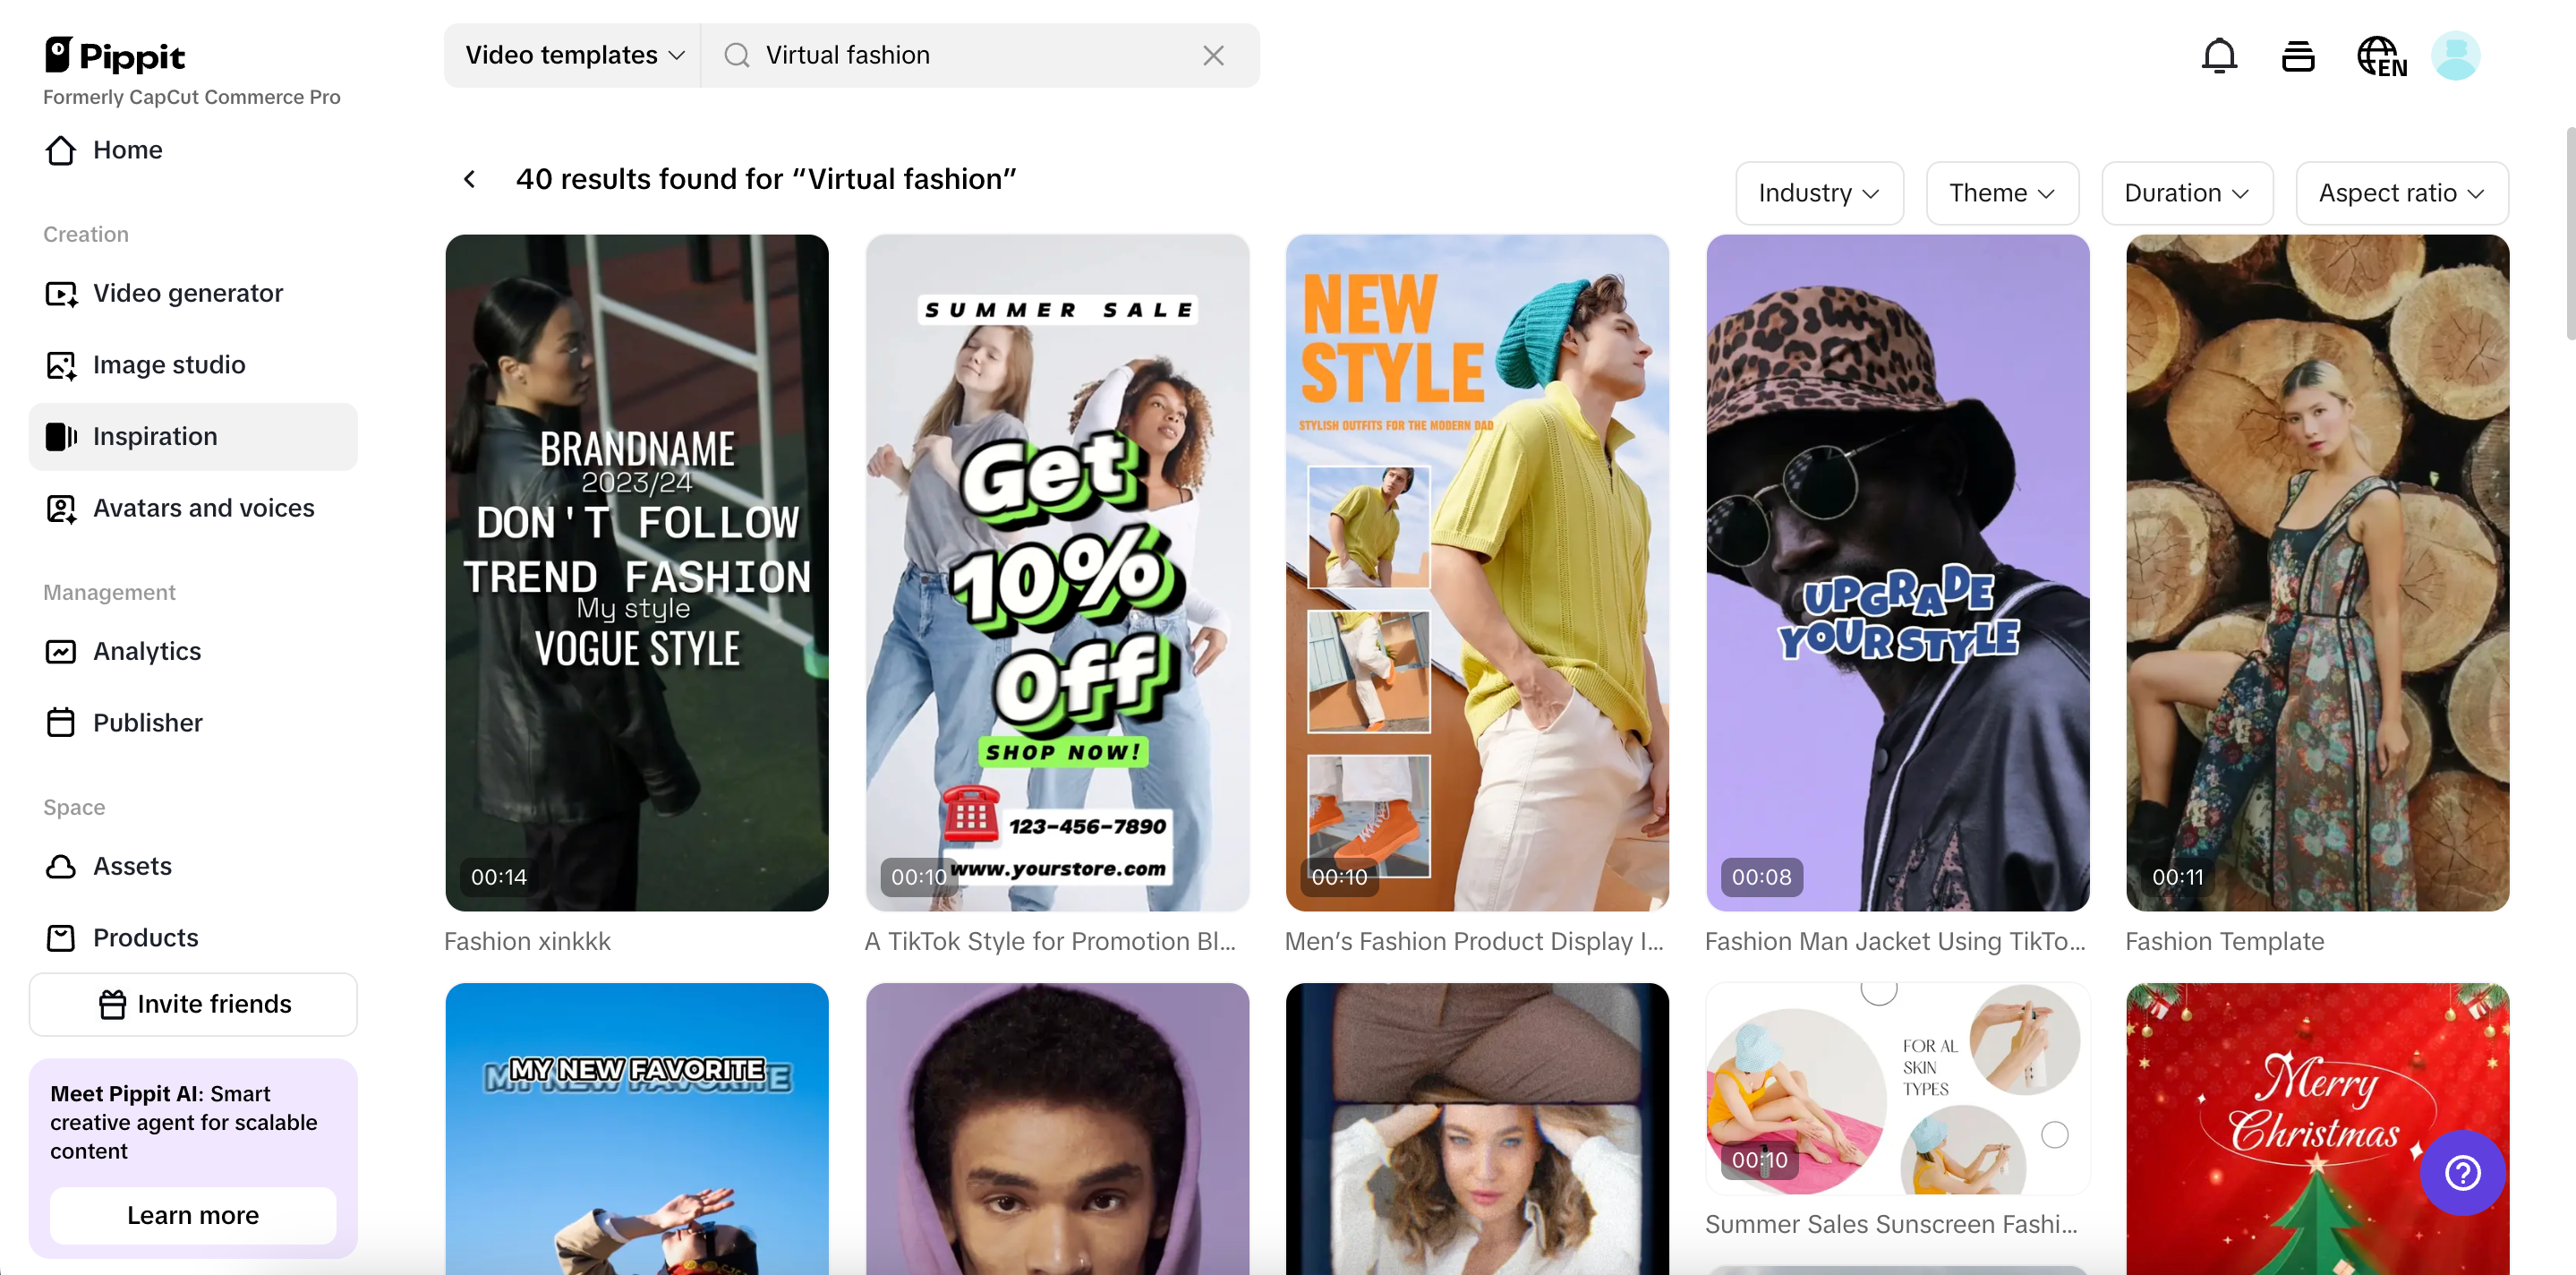Click the Virtual fashion search field

960,56
